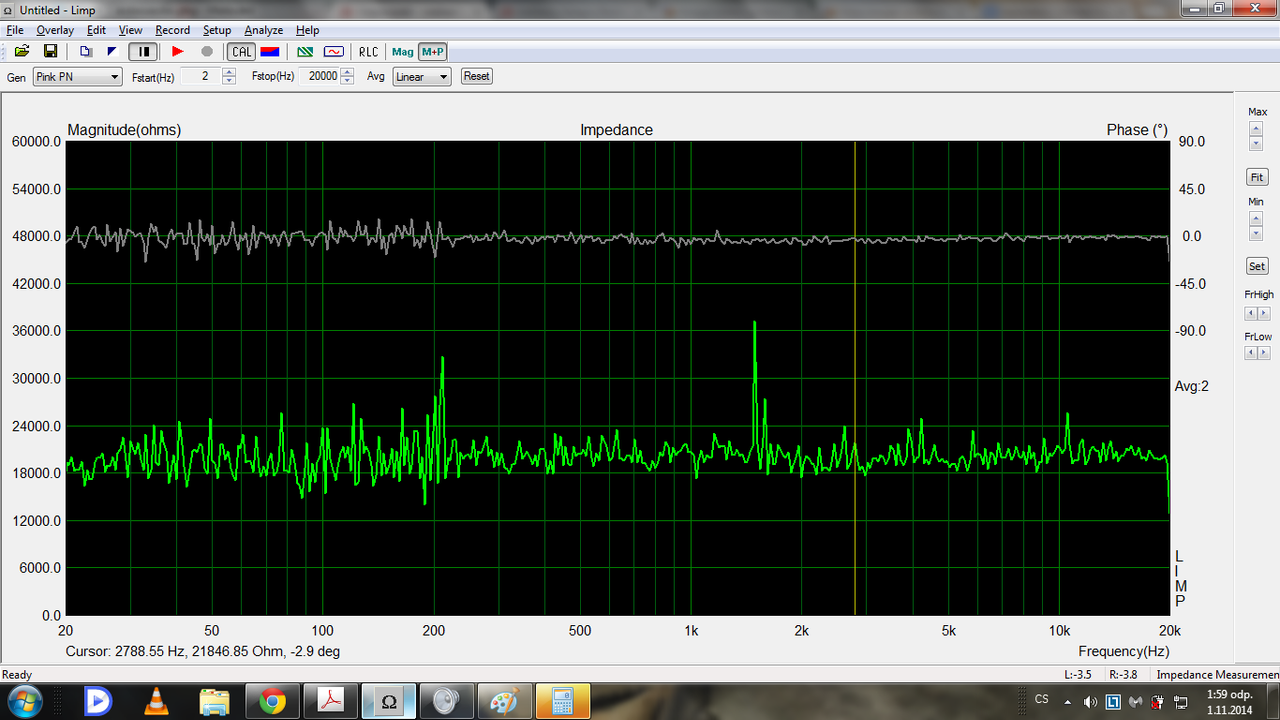Image resolution: width=1280 pixels, height=720 pixels.
Task: Decrease Fstart frequency with the down arrow
Action: [230, 80]
